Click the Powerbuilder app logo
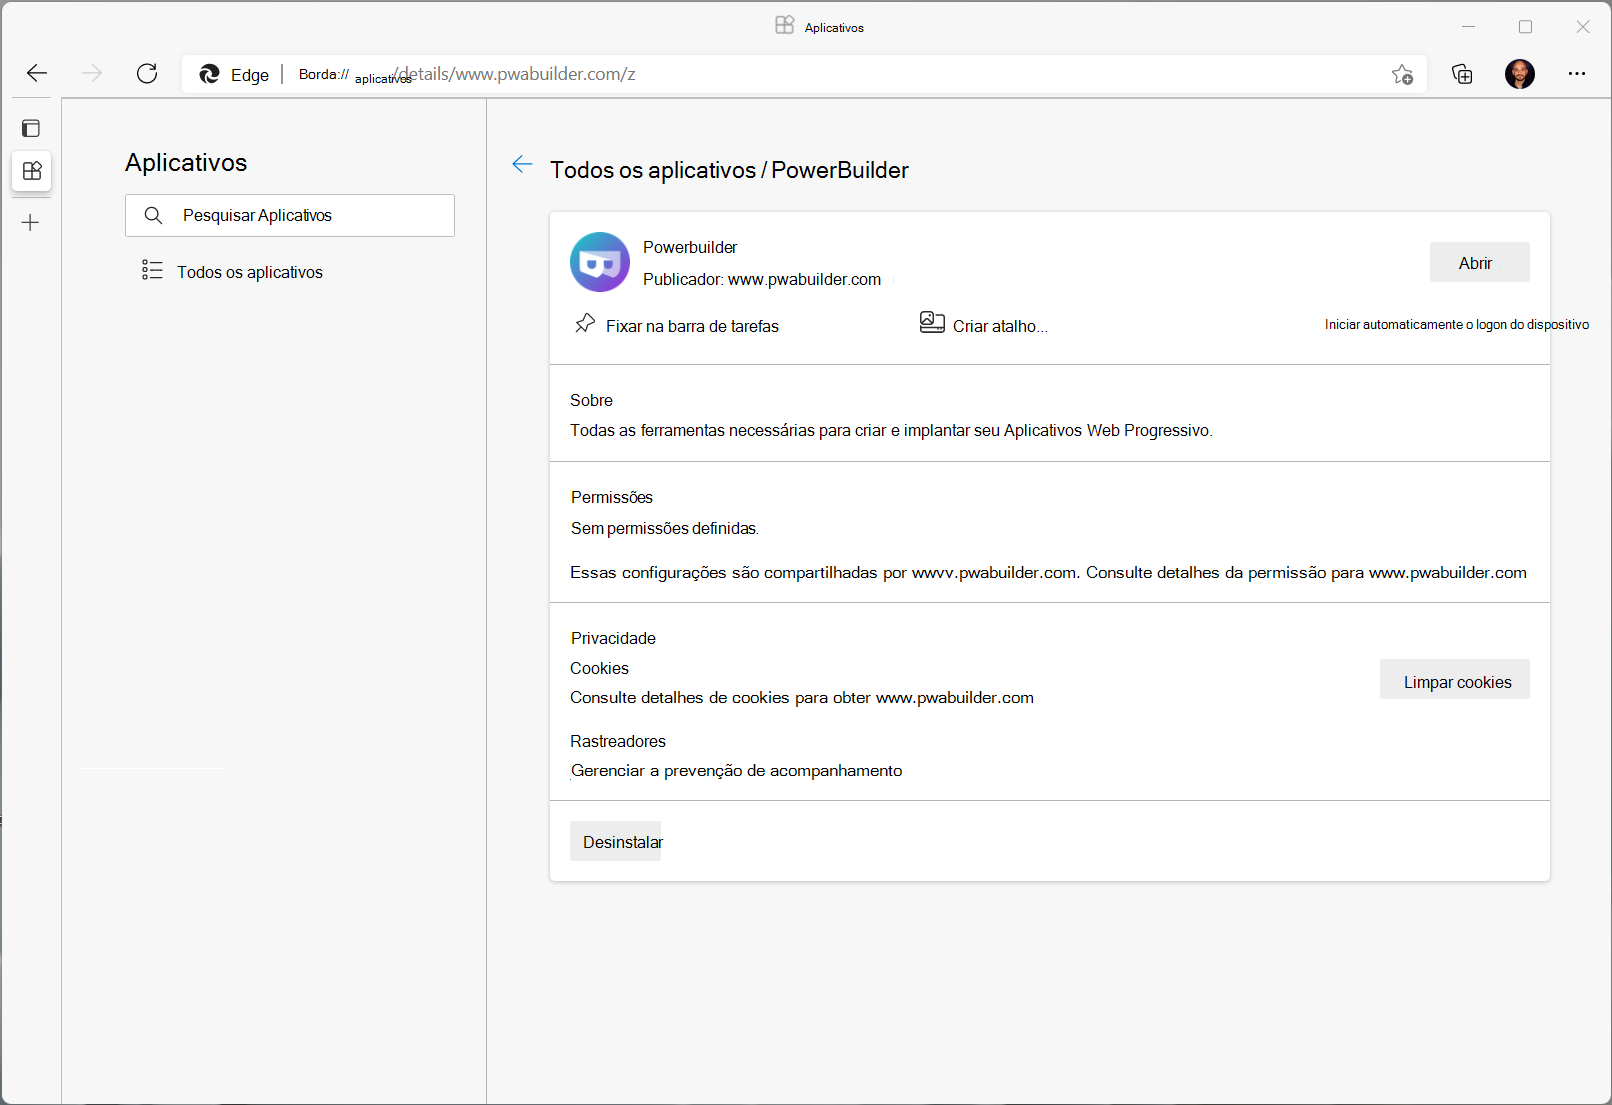The image size is (1612, 1105). [600, 262]
